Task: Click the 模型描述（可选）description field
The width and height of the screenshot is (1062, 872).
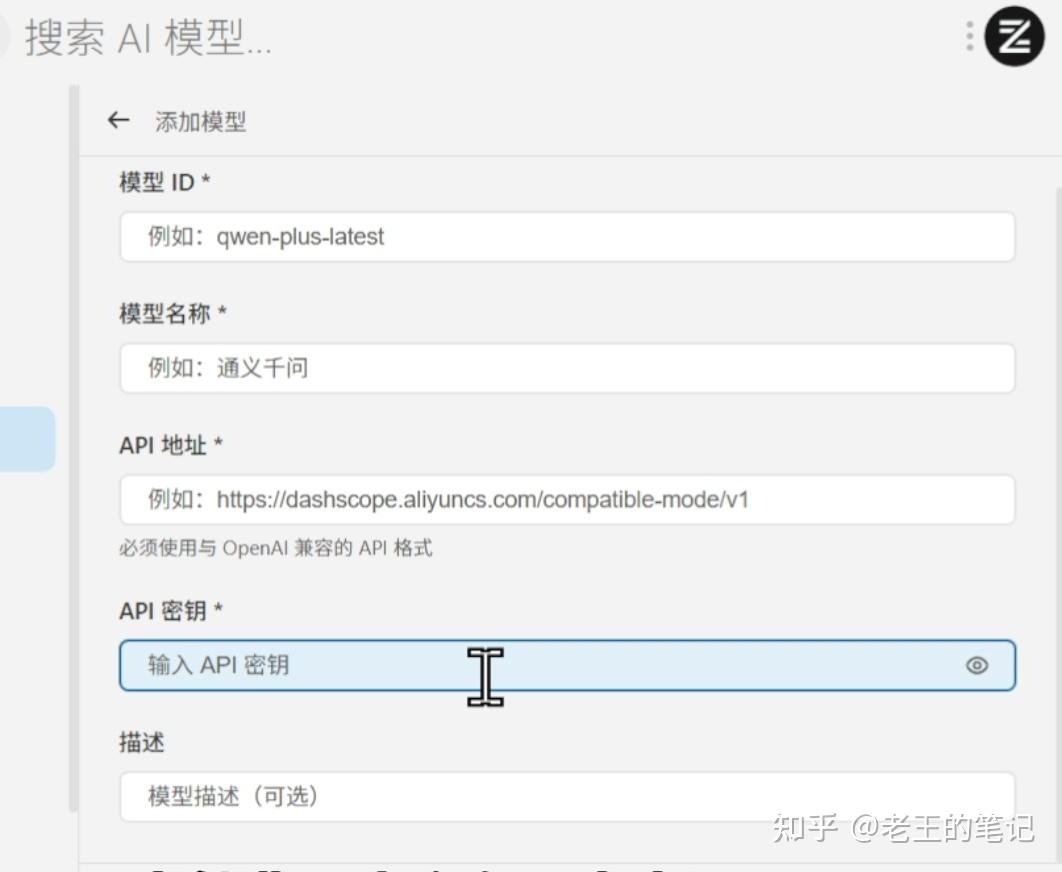Action: tap(568, 796)
